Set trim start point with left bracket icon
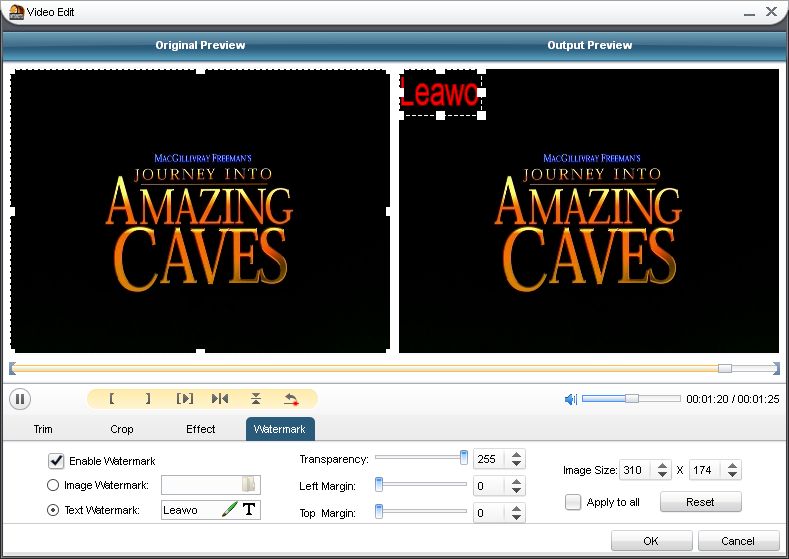The image size is (789, 559). click(x=112, y=399)
